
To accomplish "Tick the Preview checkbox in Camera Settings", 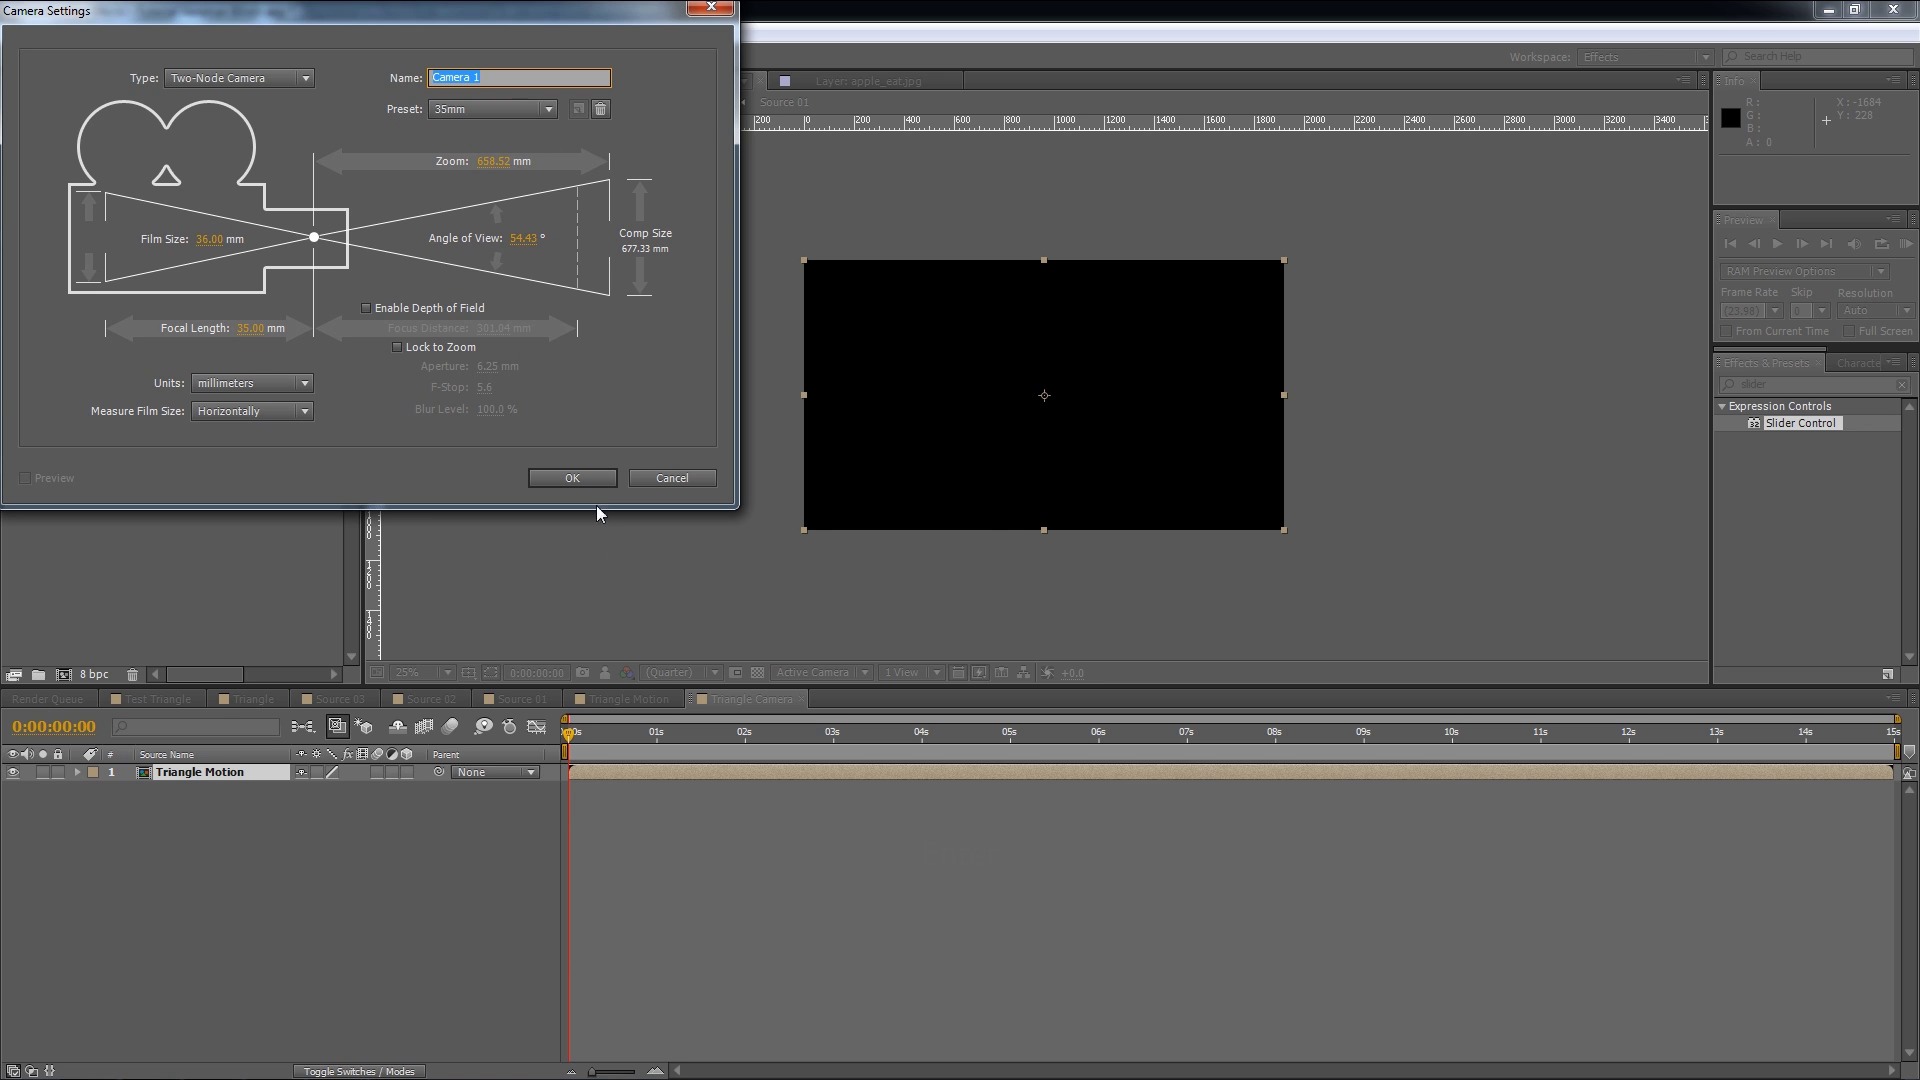I will coord(25,478).
